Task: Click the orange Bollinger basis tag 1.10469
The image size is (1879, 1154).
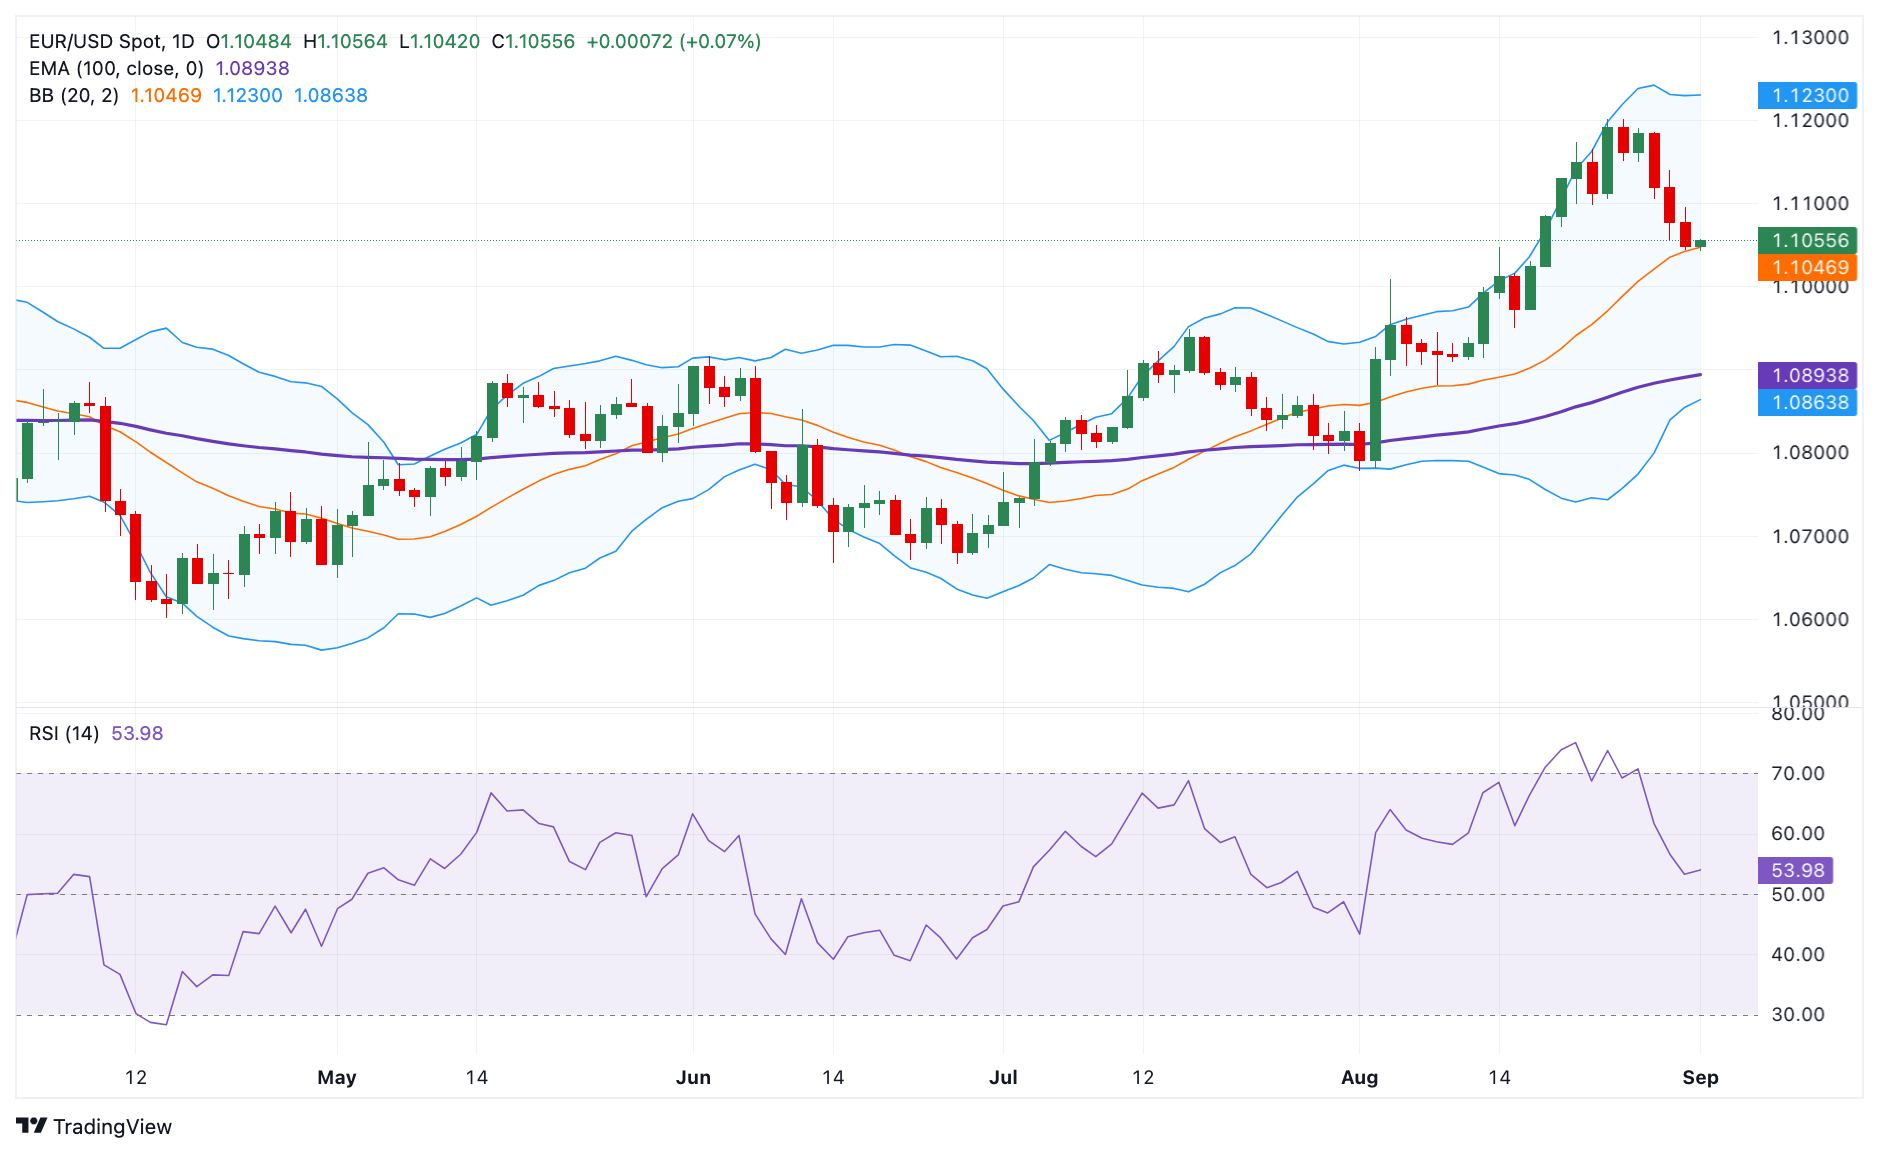Action: point(1811,269)
